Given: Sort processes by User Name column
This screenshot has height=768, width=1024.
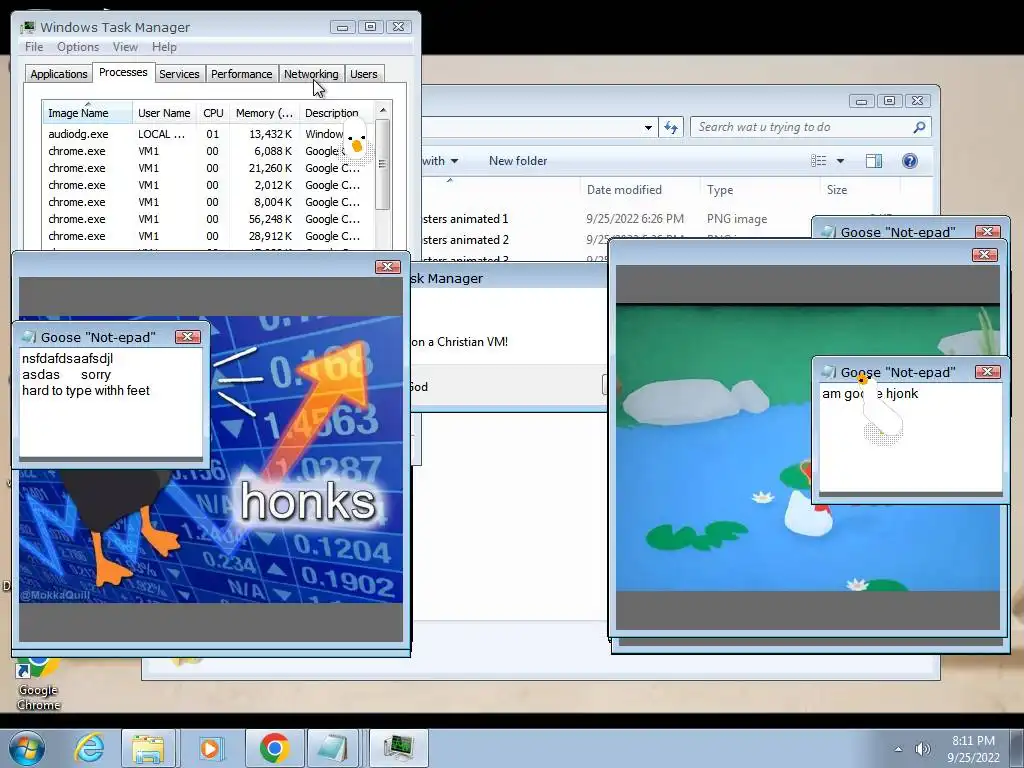Looking at the screenshot, I should click(x=165, y=112).
